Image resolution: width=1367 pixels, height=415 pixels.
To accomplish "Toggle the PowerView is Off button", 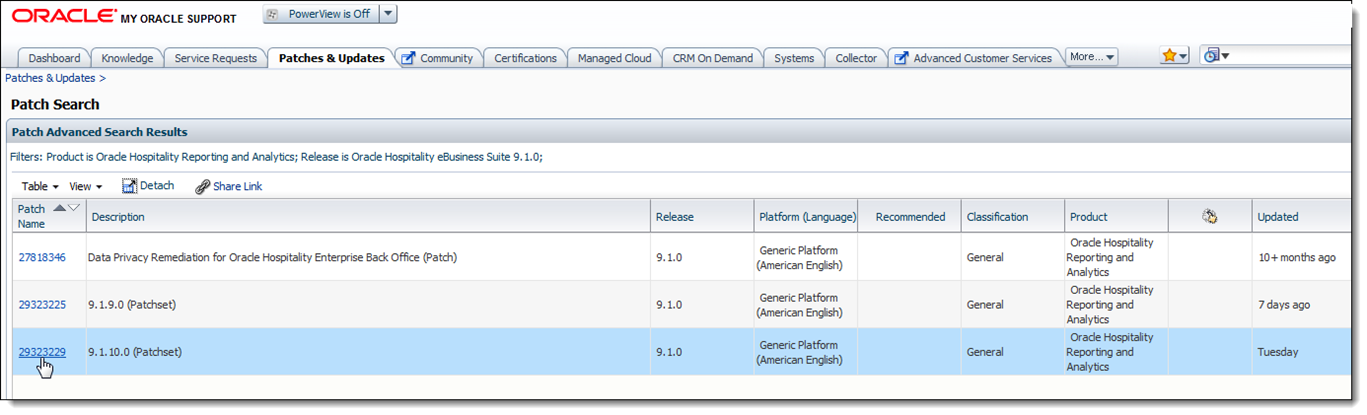I will (x=321, y=14).
